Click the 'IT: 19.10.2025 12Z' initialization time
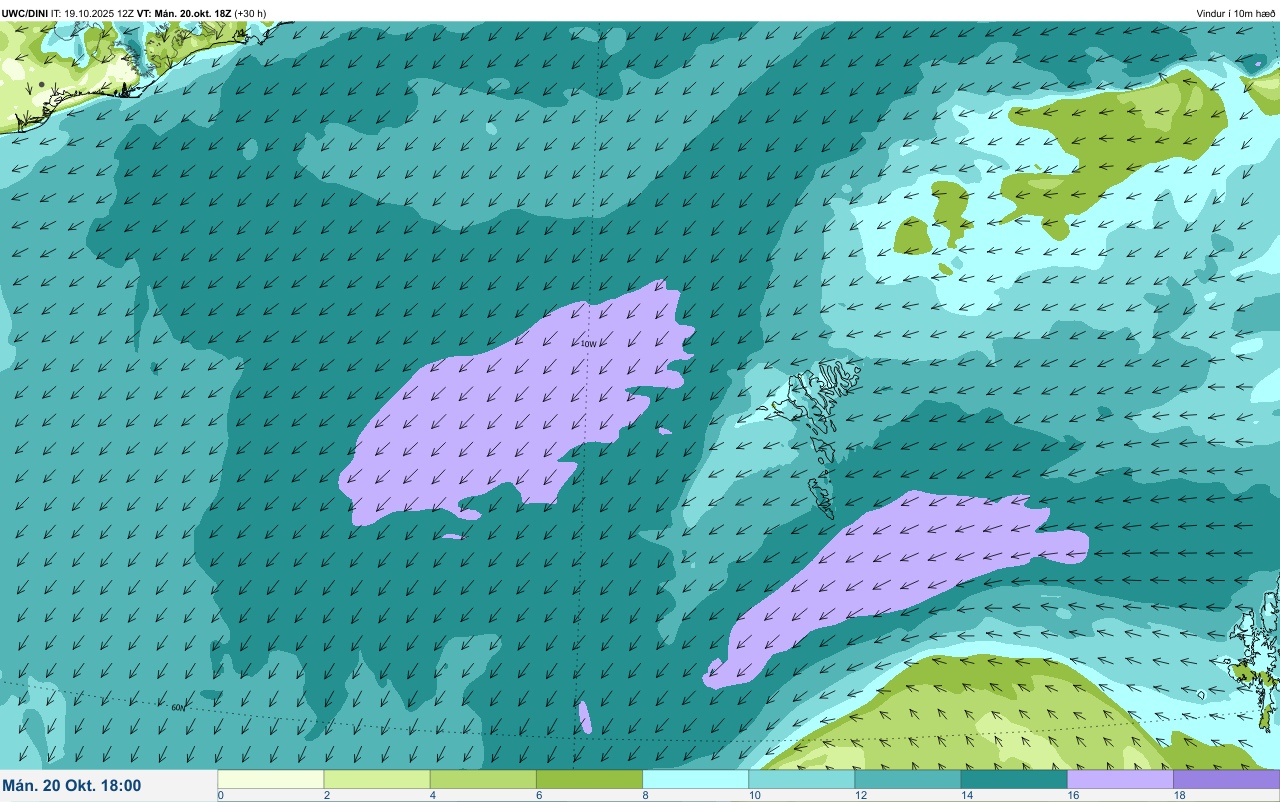The image size is (1280, 802). tap(92, 13)
